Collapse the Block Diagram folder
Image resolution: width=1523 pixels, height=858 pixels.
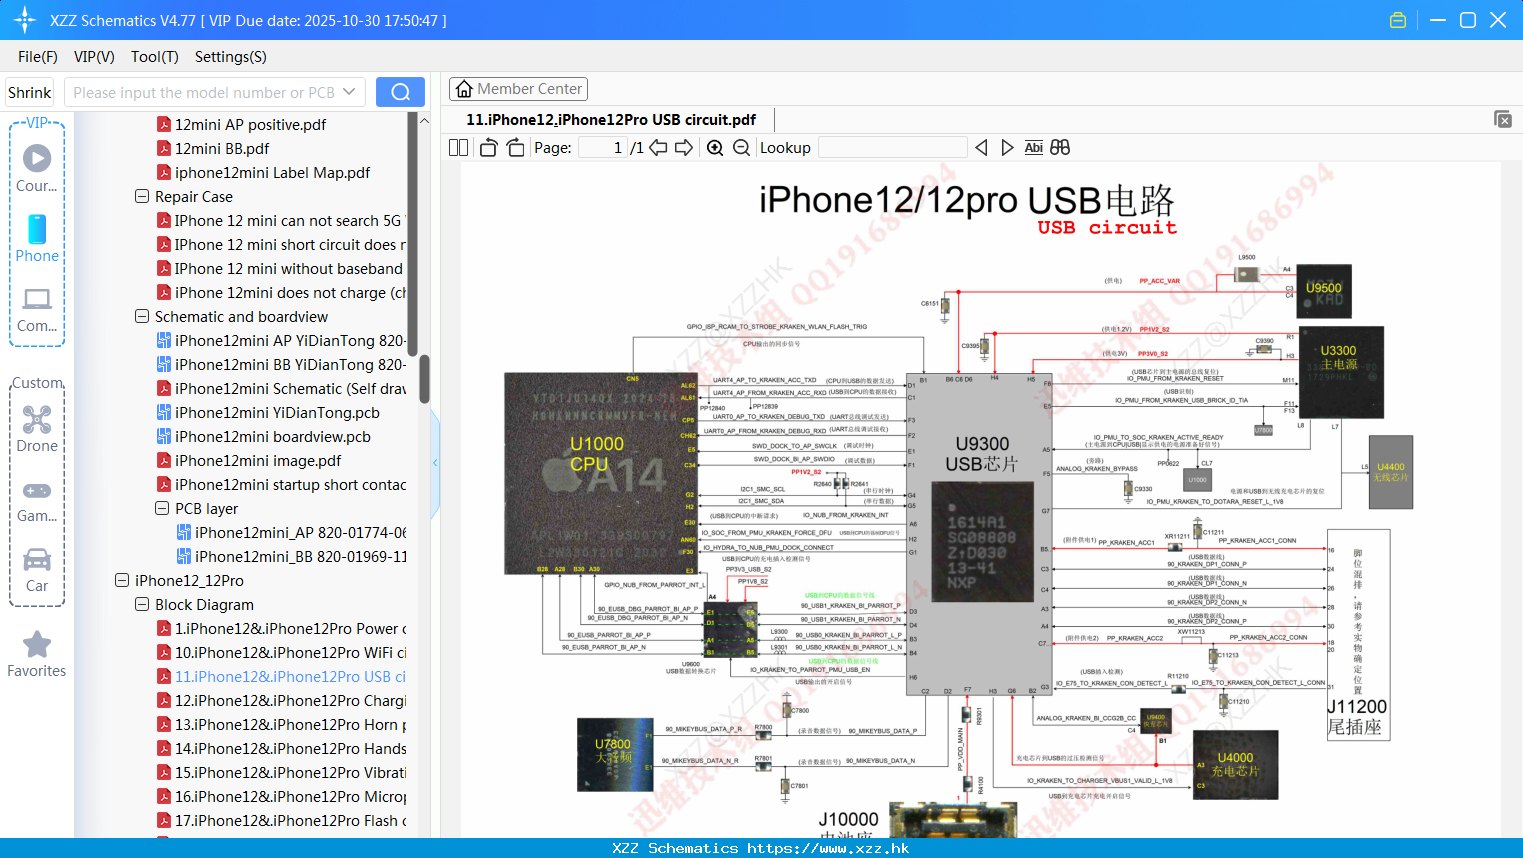coord(142,605)
